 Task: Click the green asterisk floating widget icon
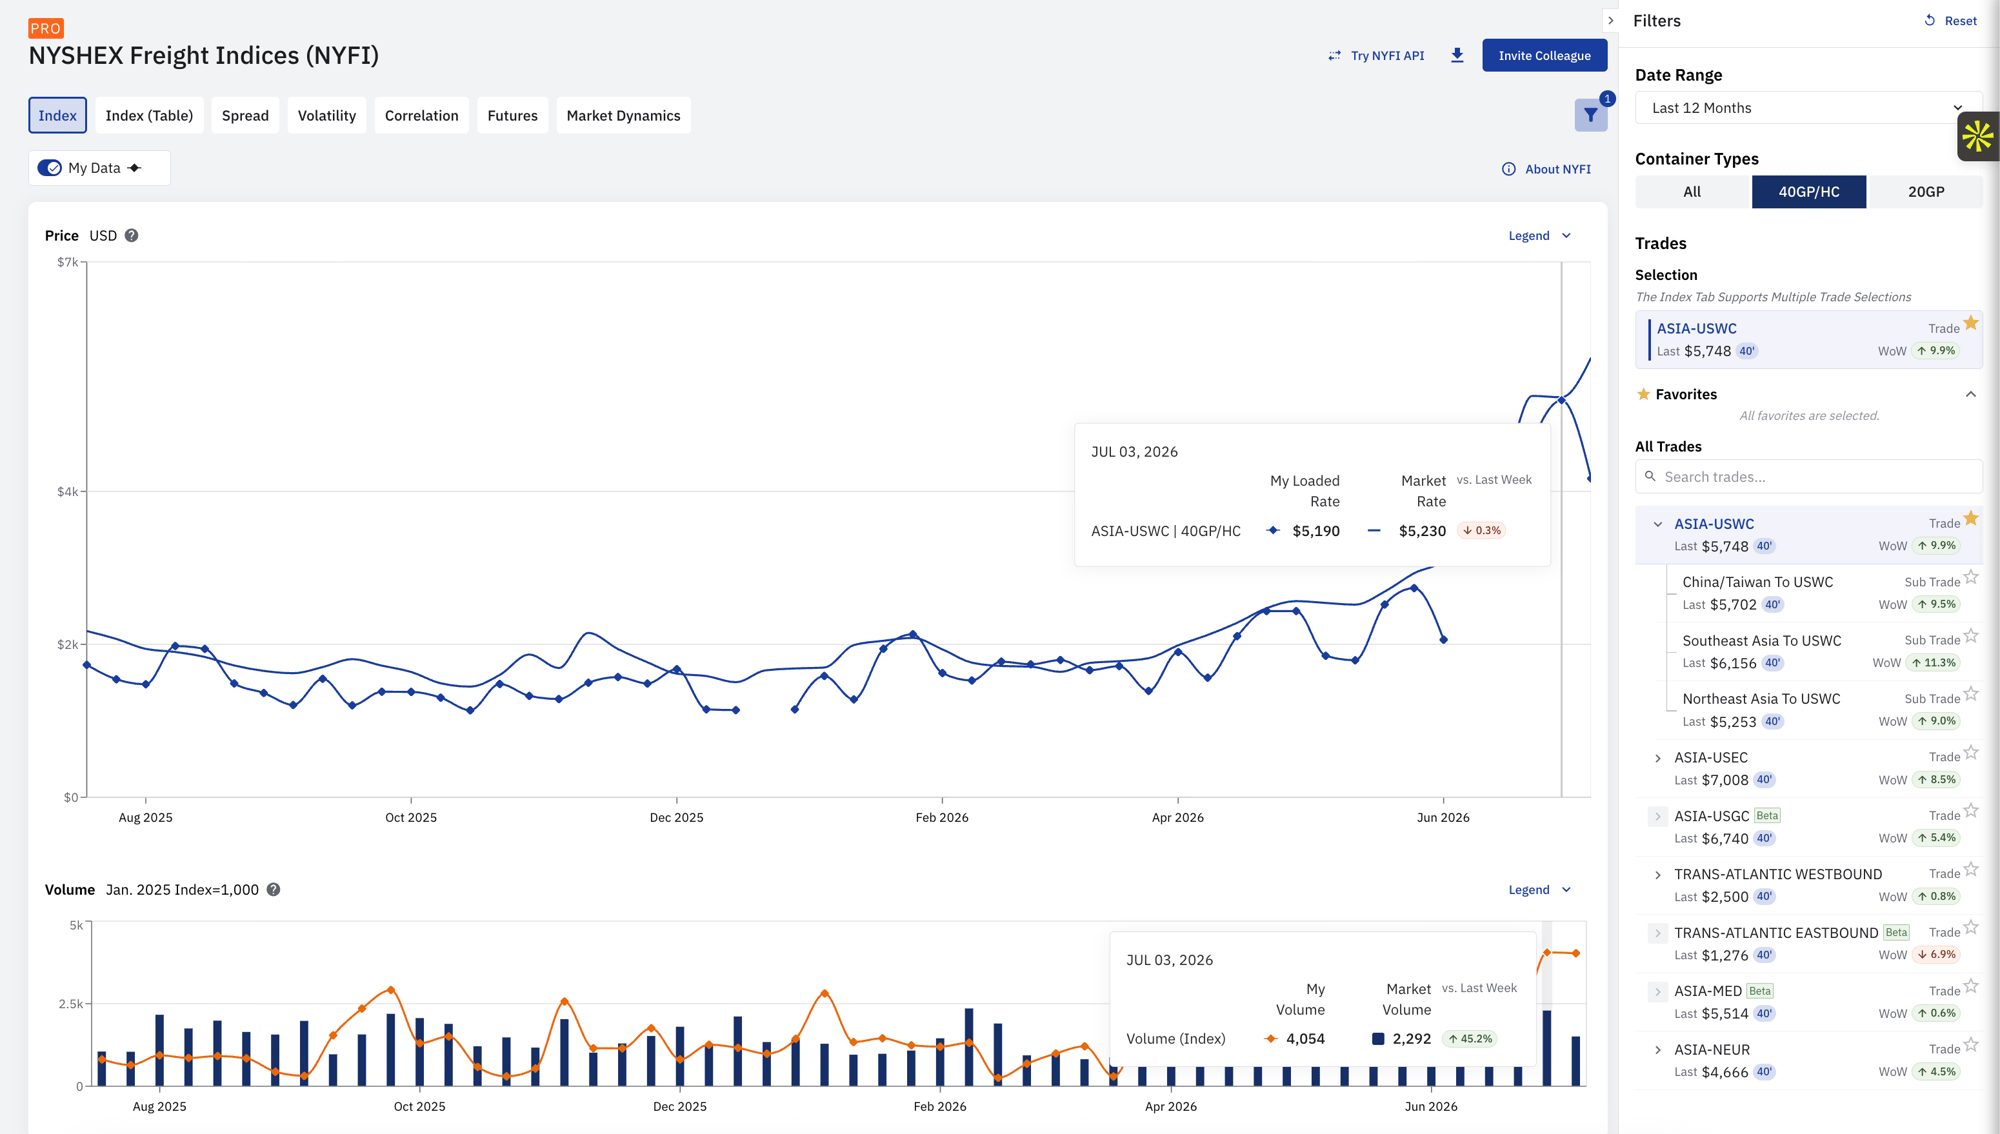coord(1977,137)
